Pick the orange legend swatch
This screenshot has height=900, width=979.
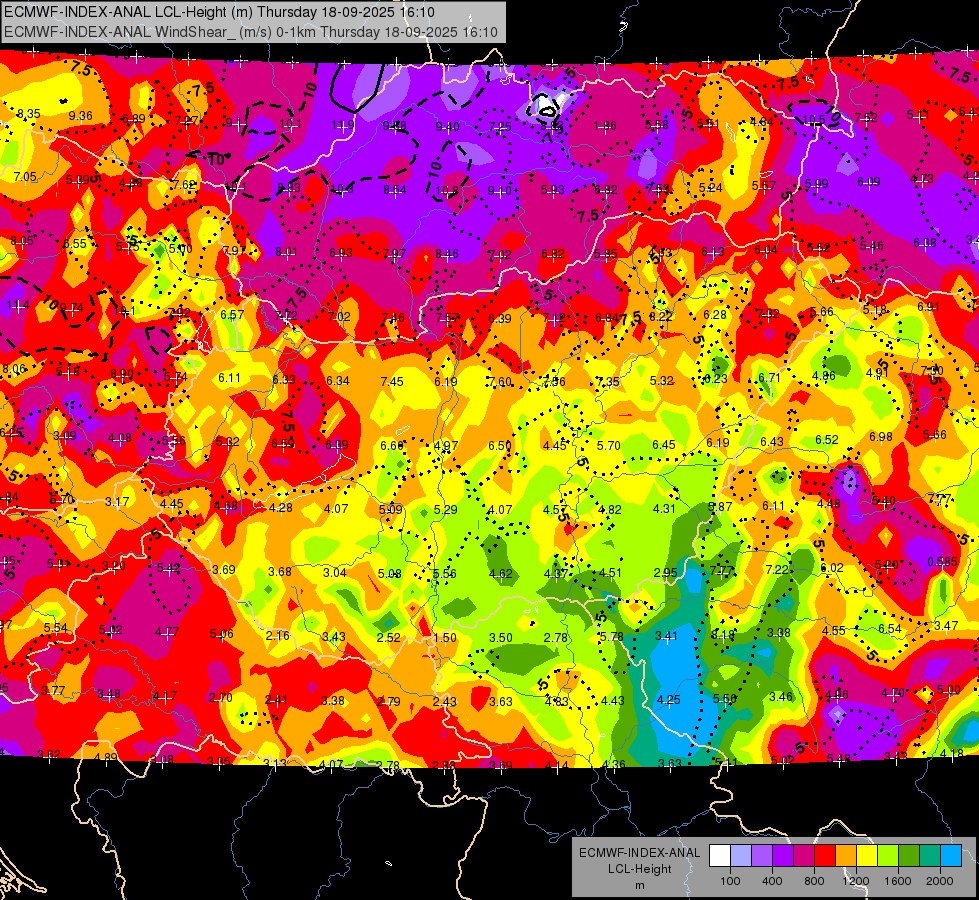coord(846,856)
